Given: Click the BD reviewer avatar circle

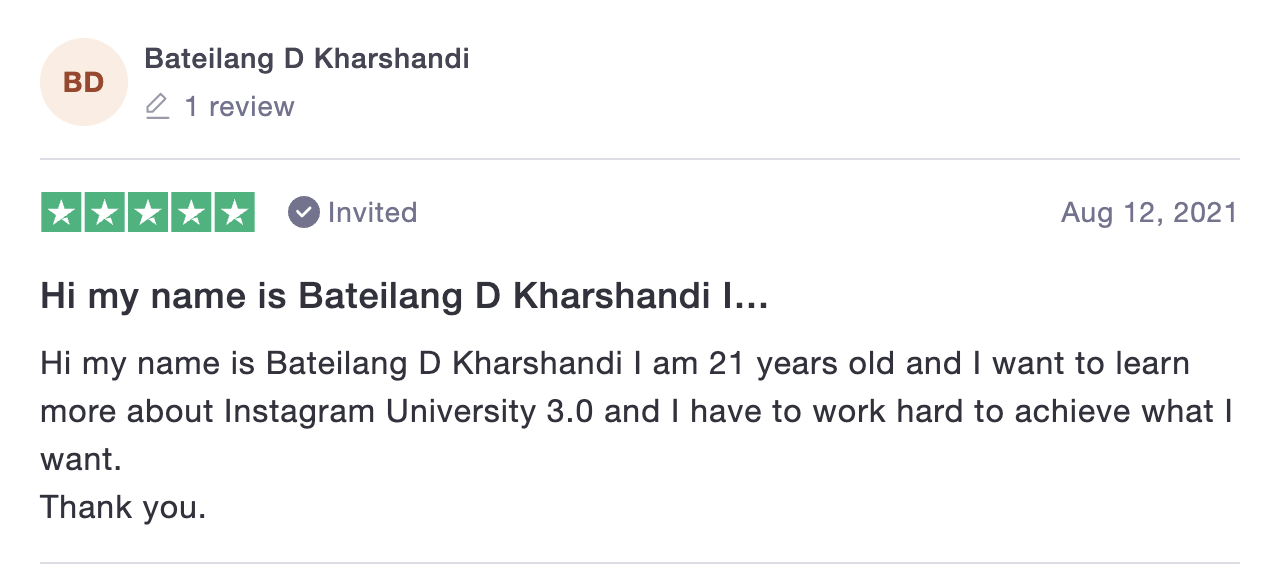Looking at the screenshot, I should [84, 82].
